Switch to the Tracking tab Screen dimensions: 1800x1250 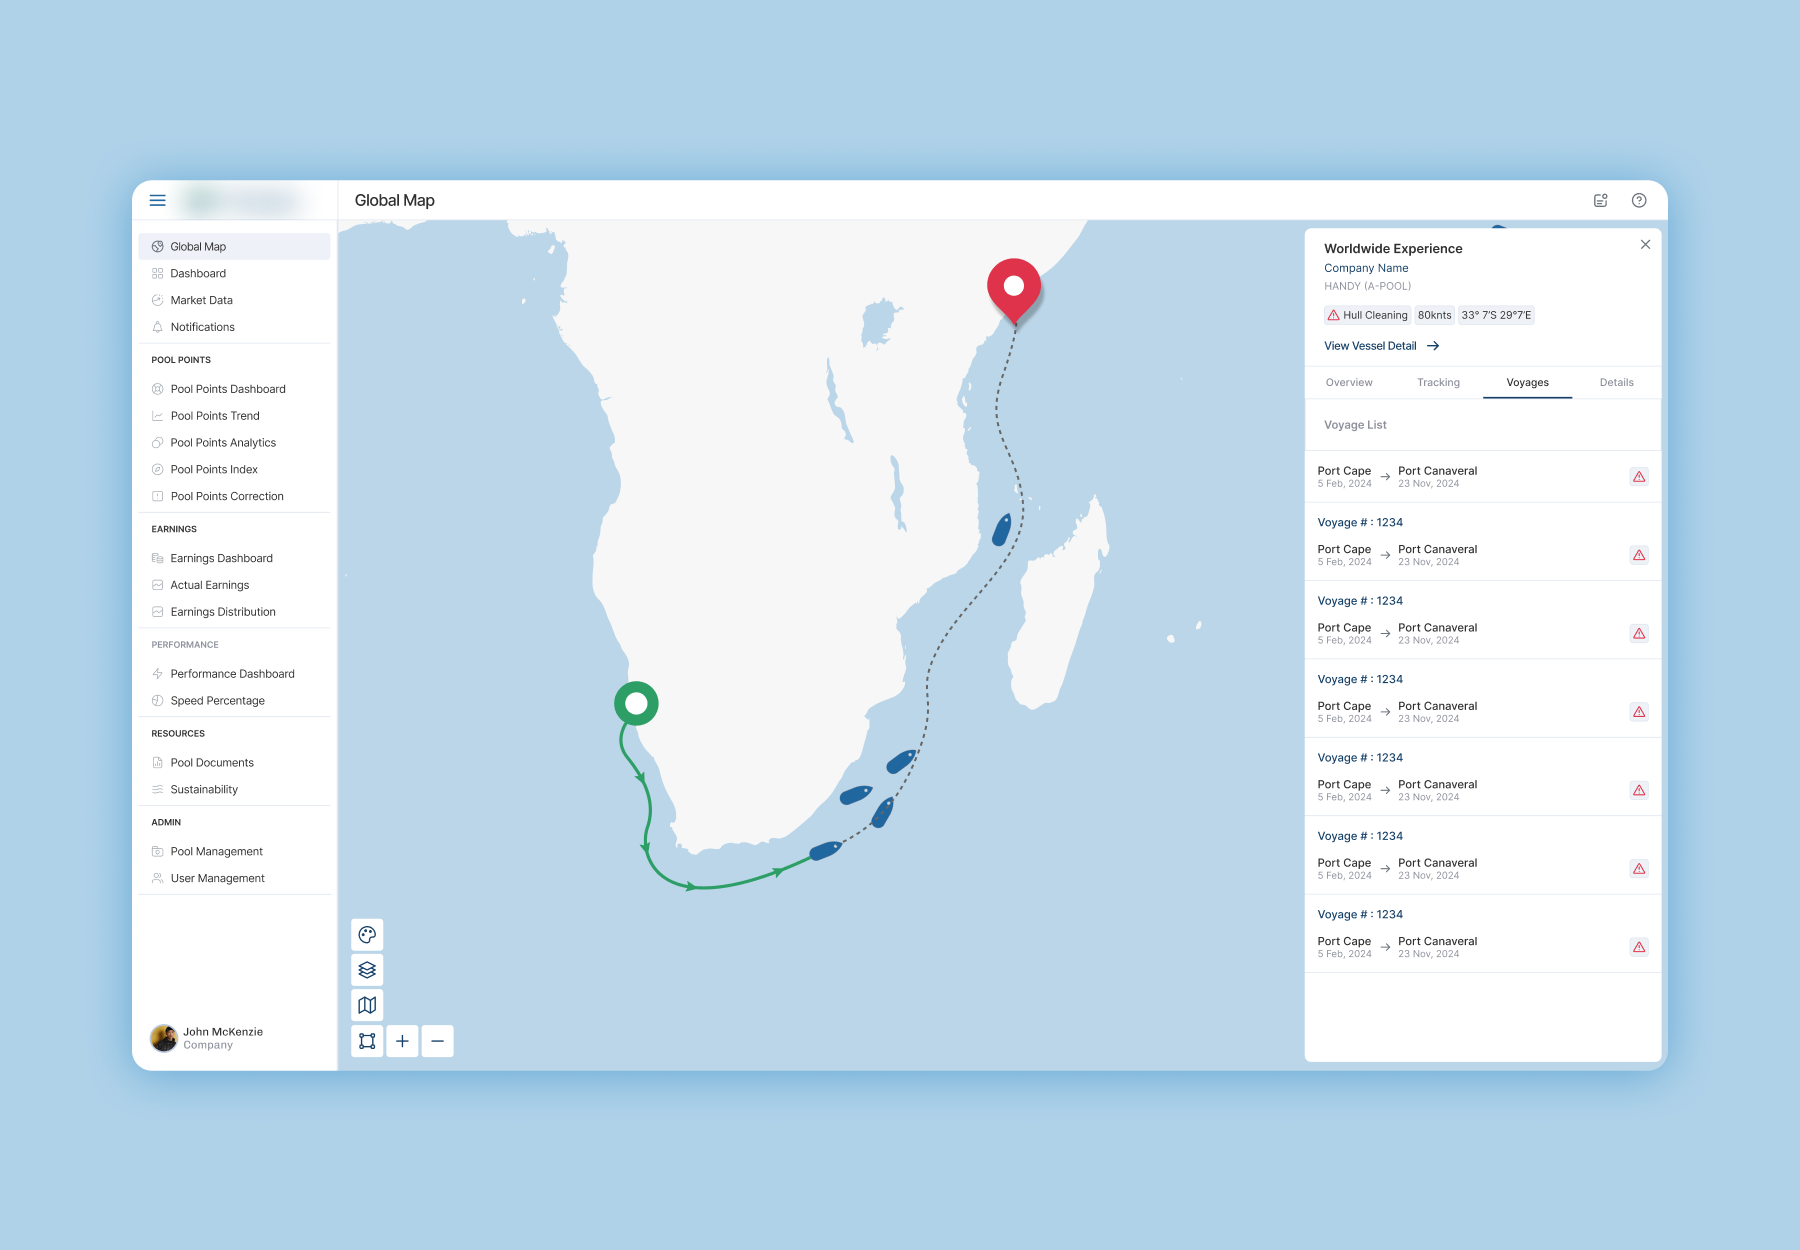click(x=1438, y=383)
